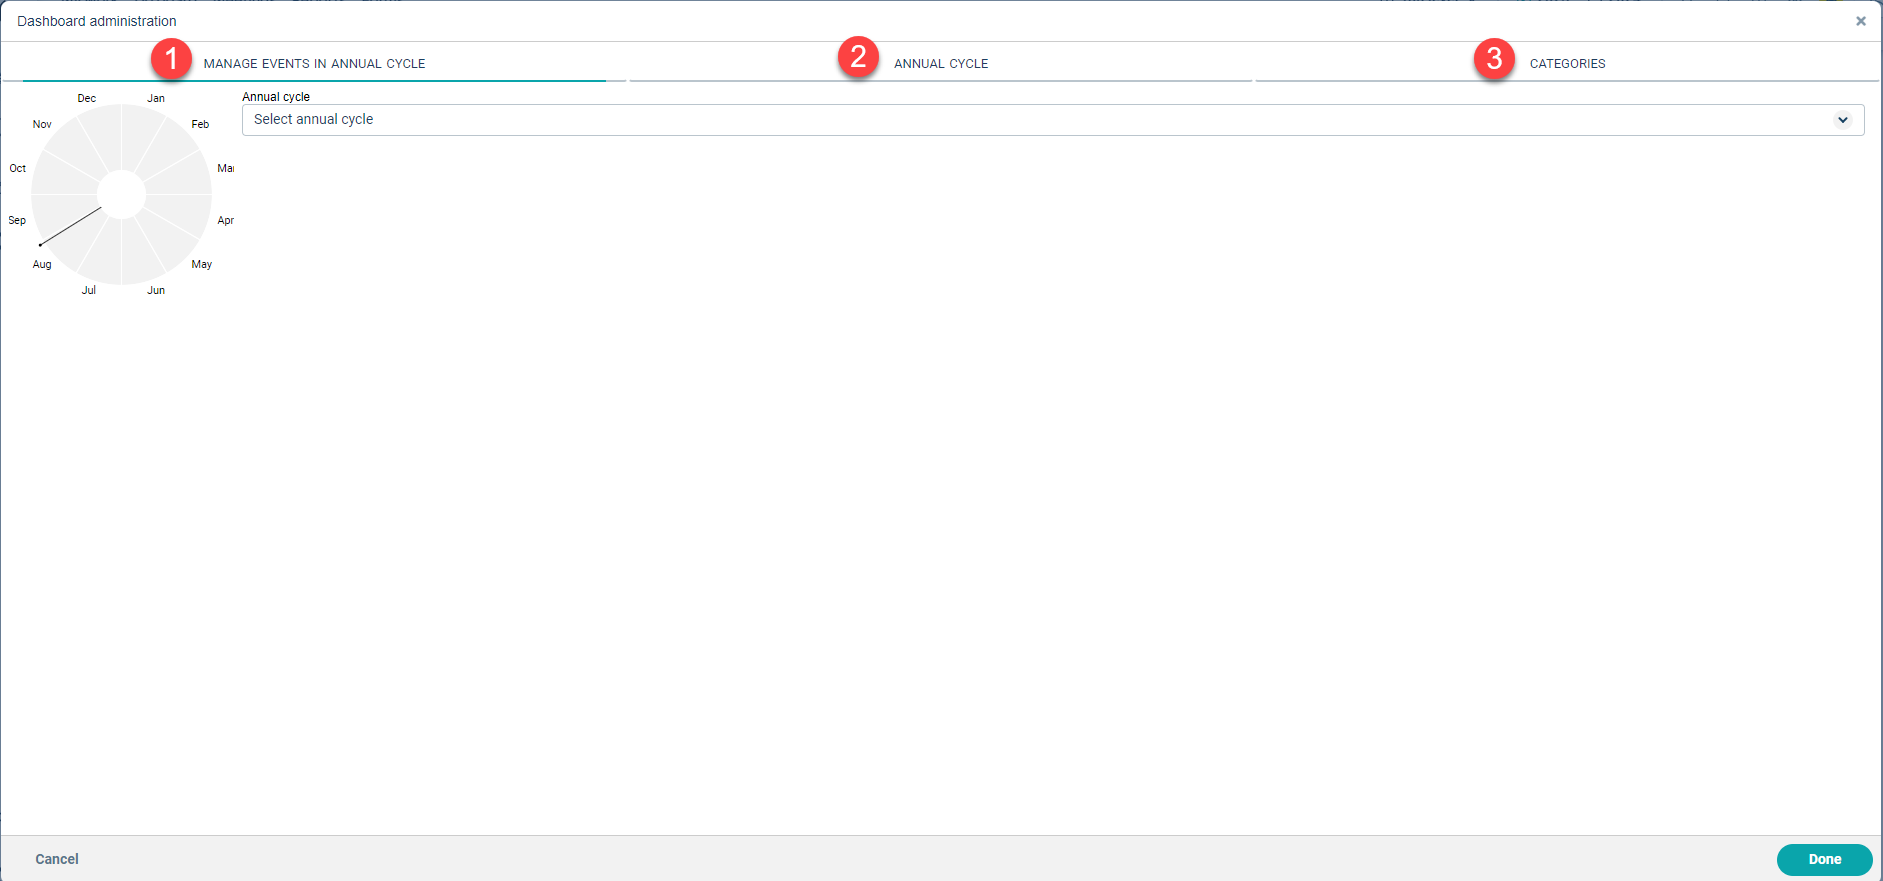
Task: Click the Jan label on the cycle wheel
Action: click(x=156, y=98)
